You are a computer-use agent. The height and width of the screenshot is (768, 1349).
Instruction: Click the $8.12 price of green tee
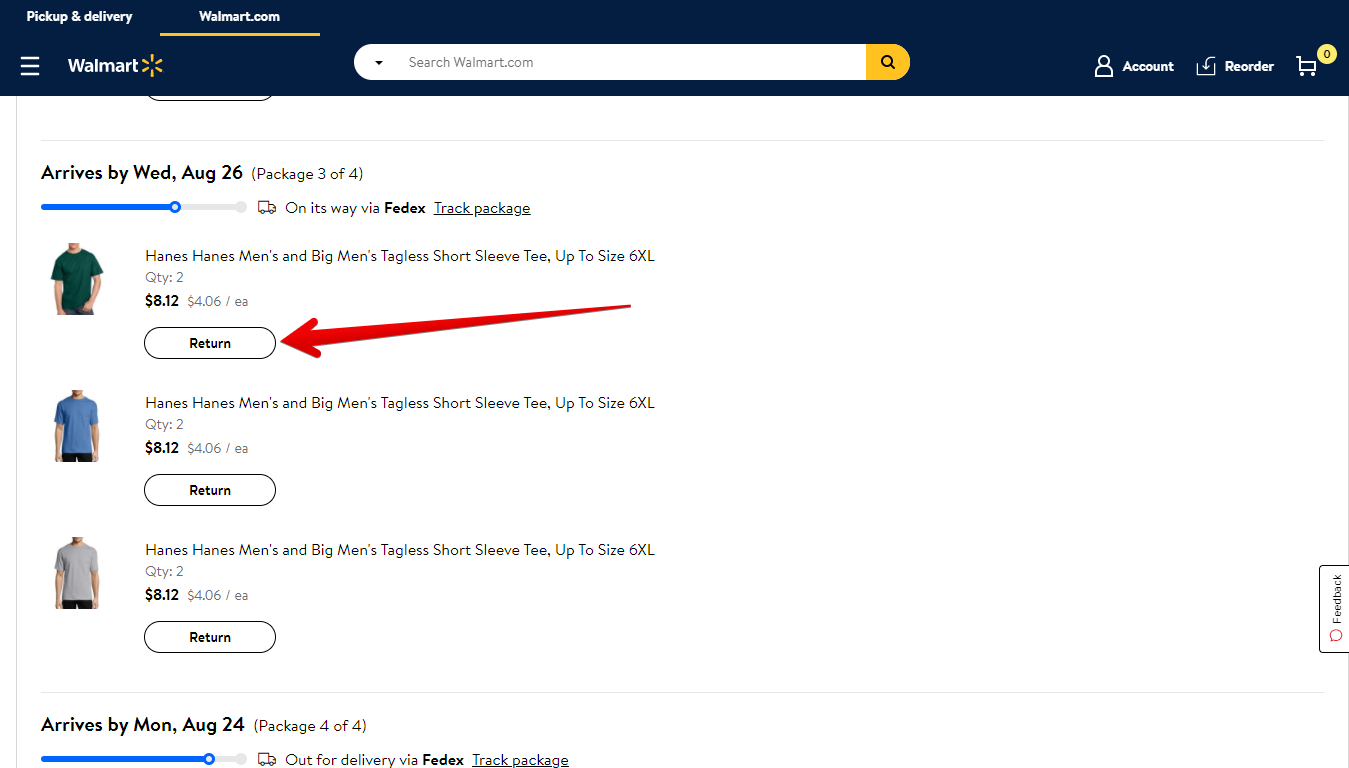click(162, 301)
